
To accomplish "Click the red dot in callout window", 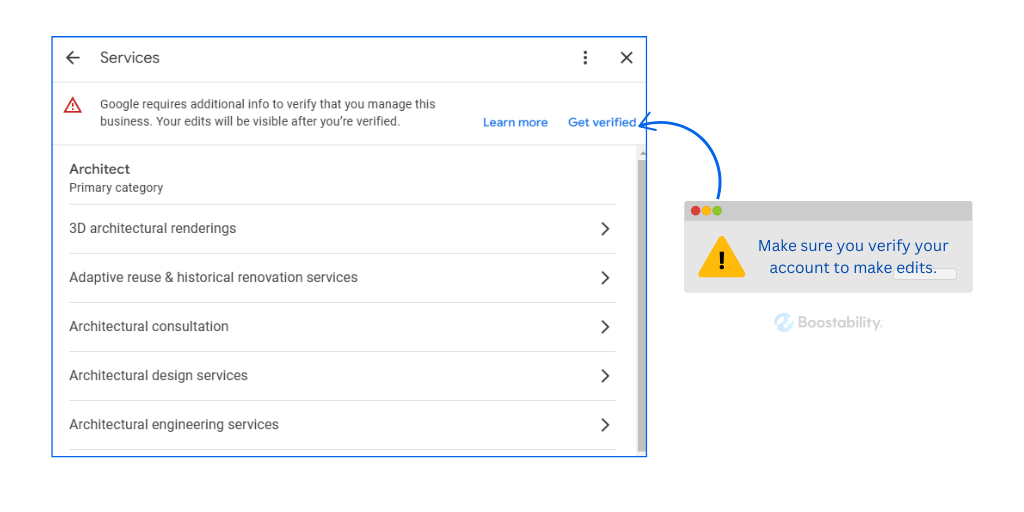I will (x=696, y=211).
